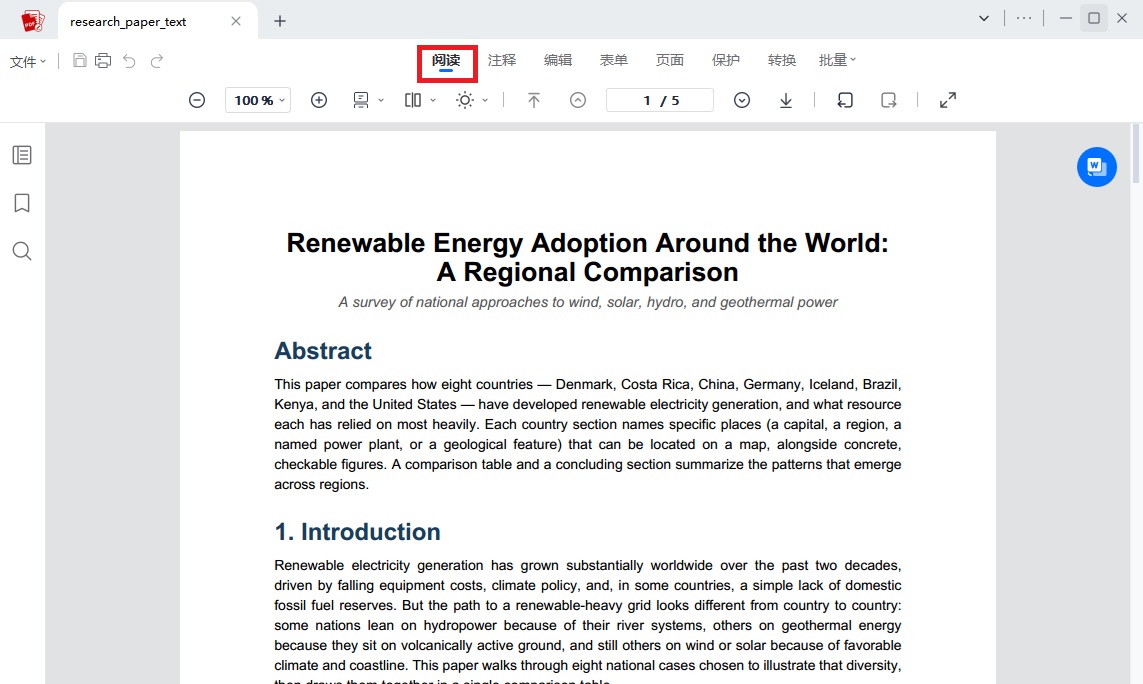This screenshot has height=684, width=1143.
Task: Open a new tab with plus
Action: point(280,21)
